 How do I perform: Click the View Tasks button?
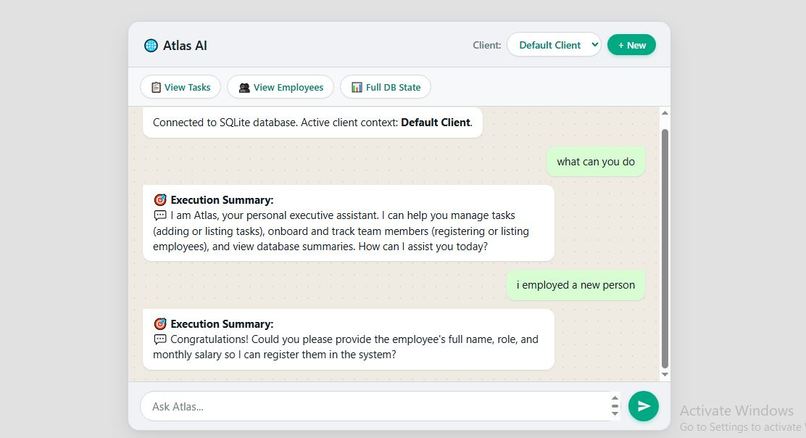tap(180, 87)
